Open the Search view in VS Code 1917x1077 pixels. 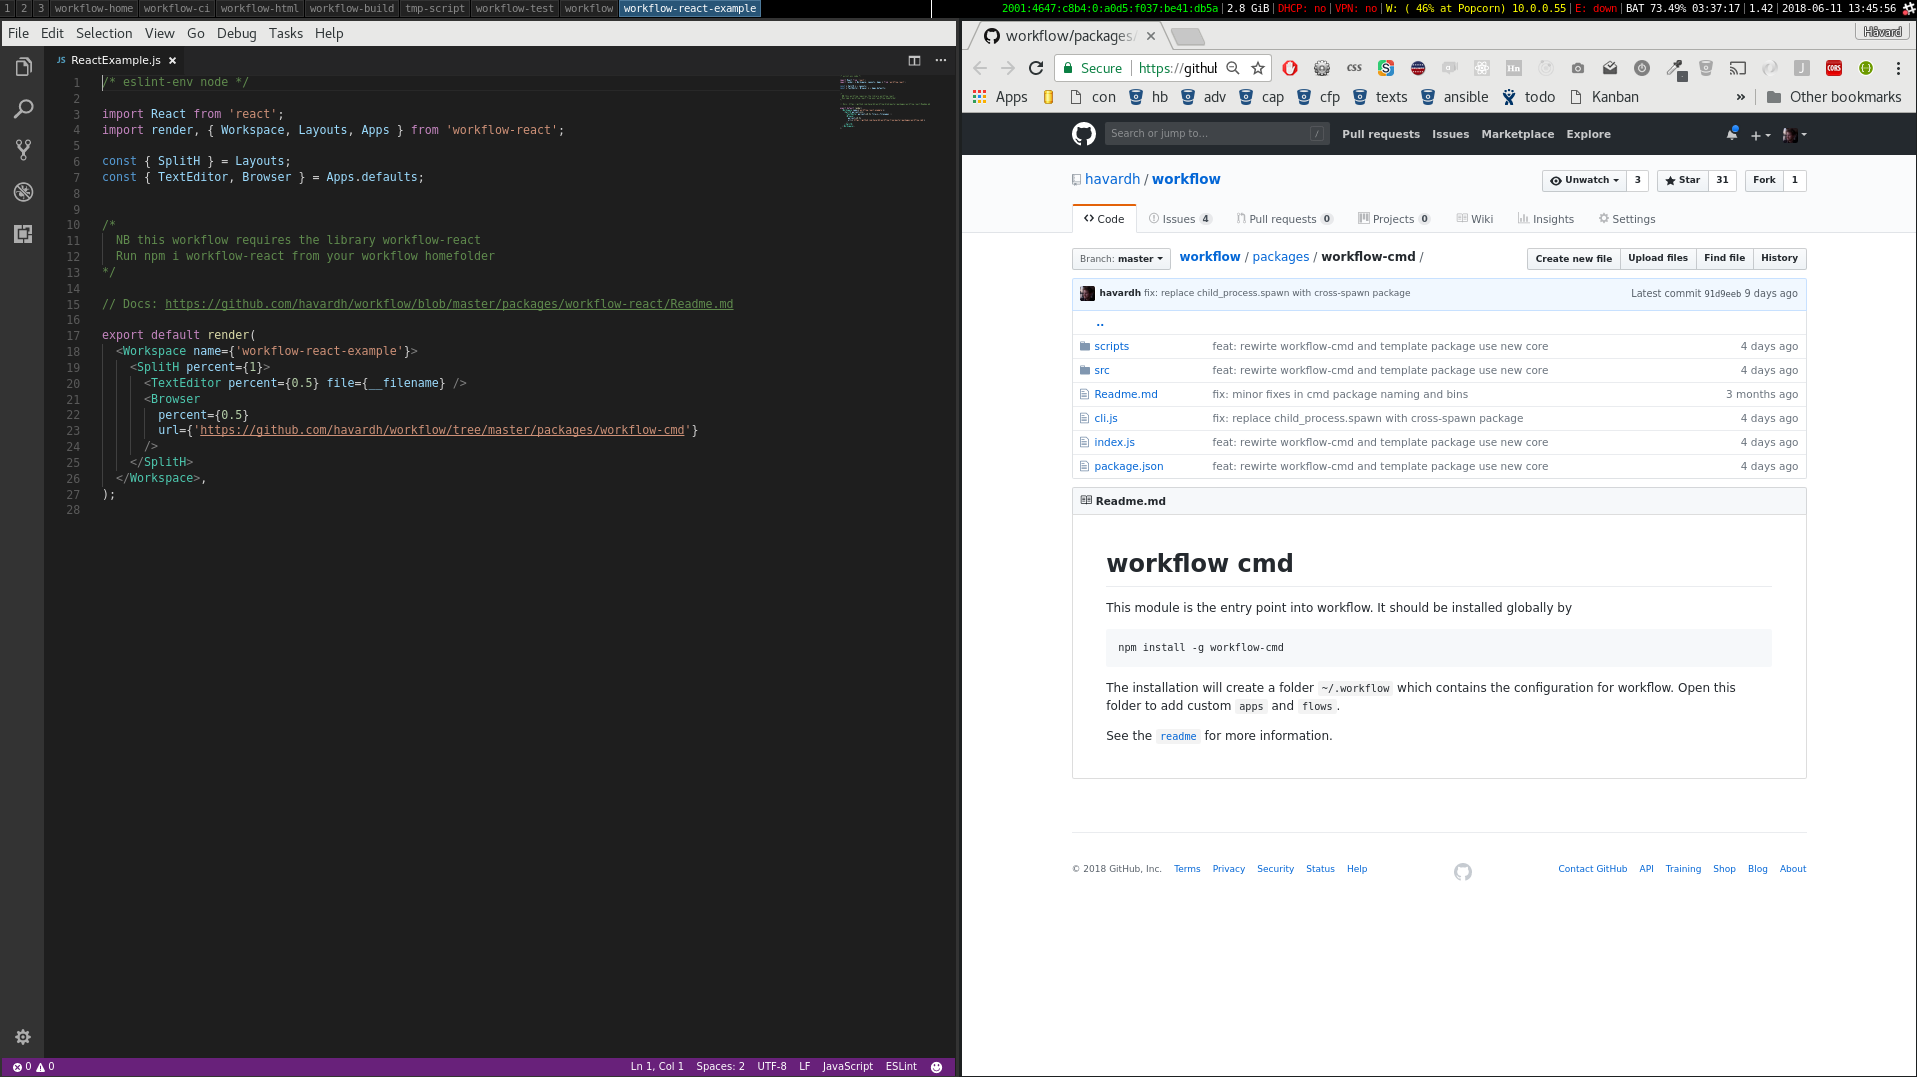(23, 109)
